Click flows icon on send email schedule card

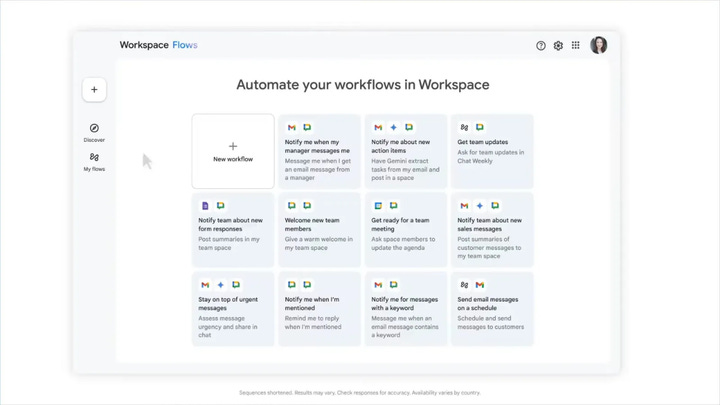(x=464, y=285)
